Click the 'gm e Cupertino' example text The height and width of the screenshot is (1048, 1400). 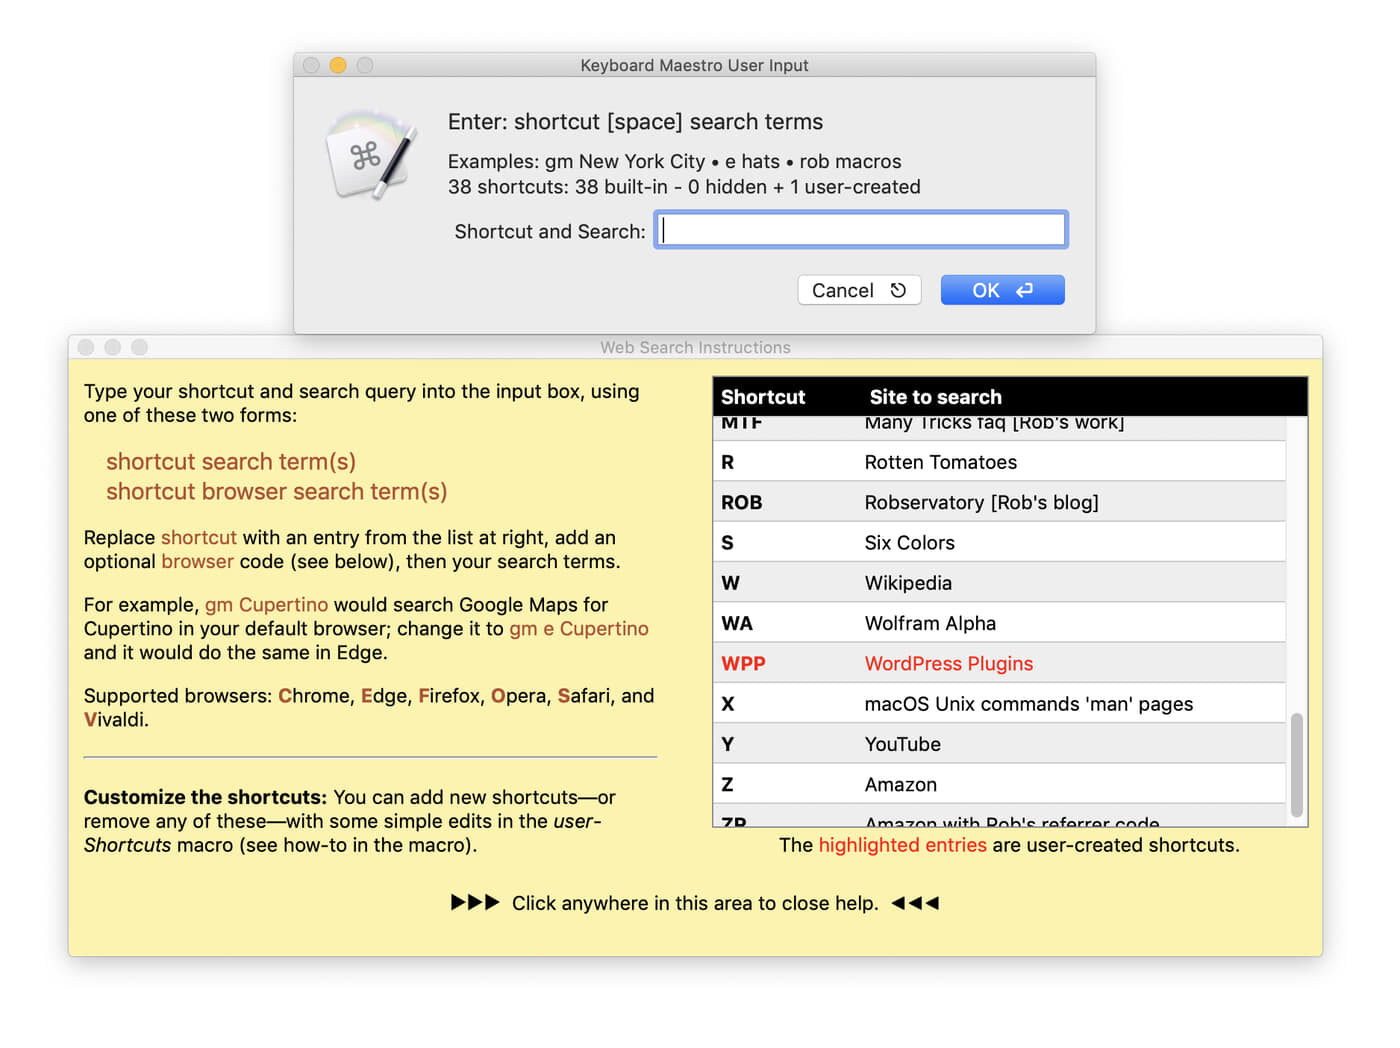(579, 628)
